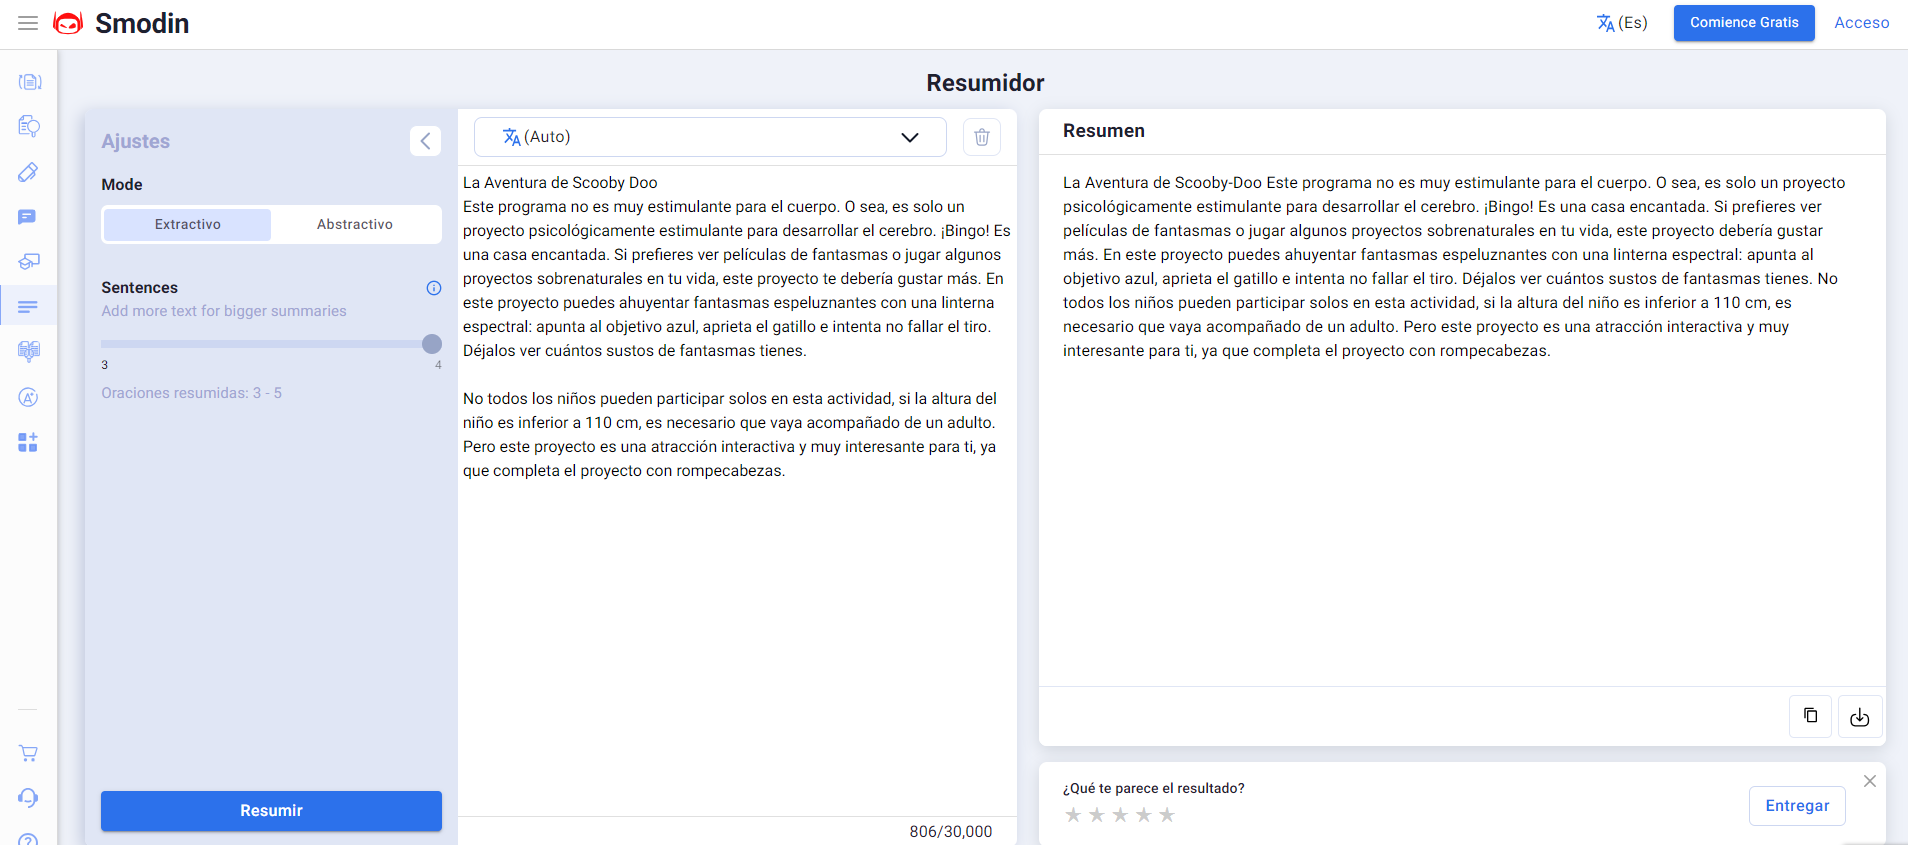Rate the result three stars
This screenshot has width=1908, height=845.
(1120, 815)
